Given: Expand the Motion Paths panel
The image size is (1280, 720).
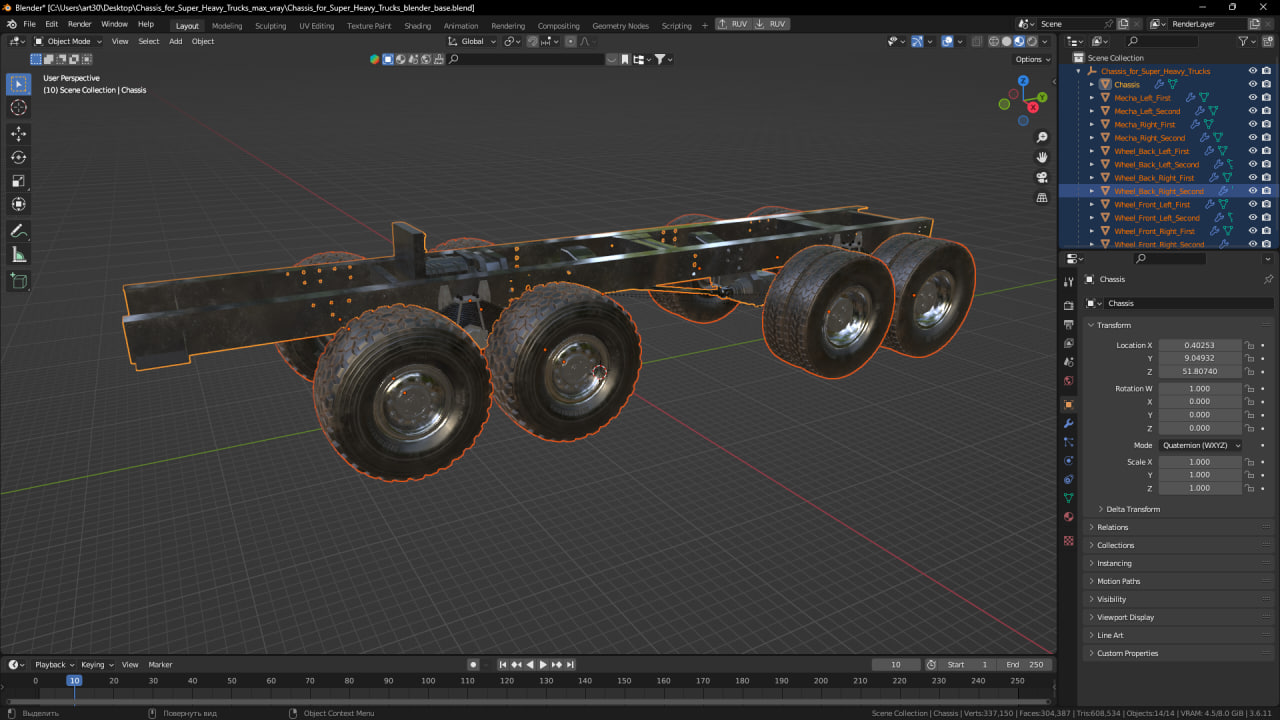Looking at the screenshot, I should click(1091, 581).
